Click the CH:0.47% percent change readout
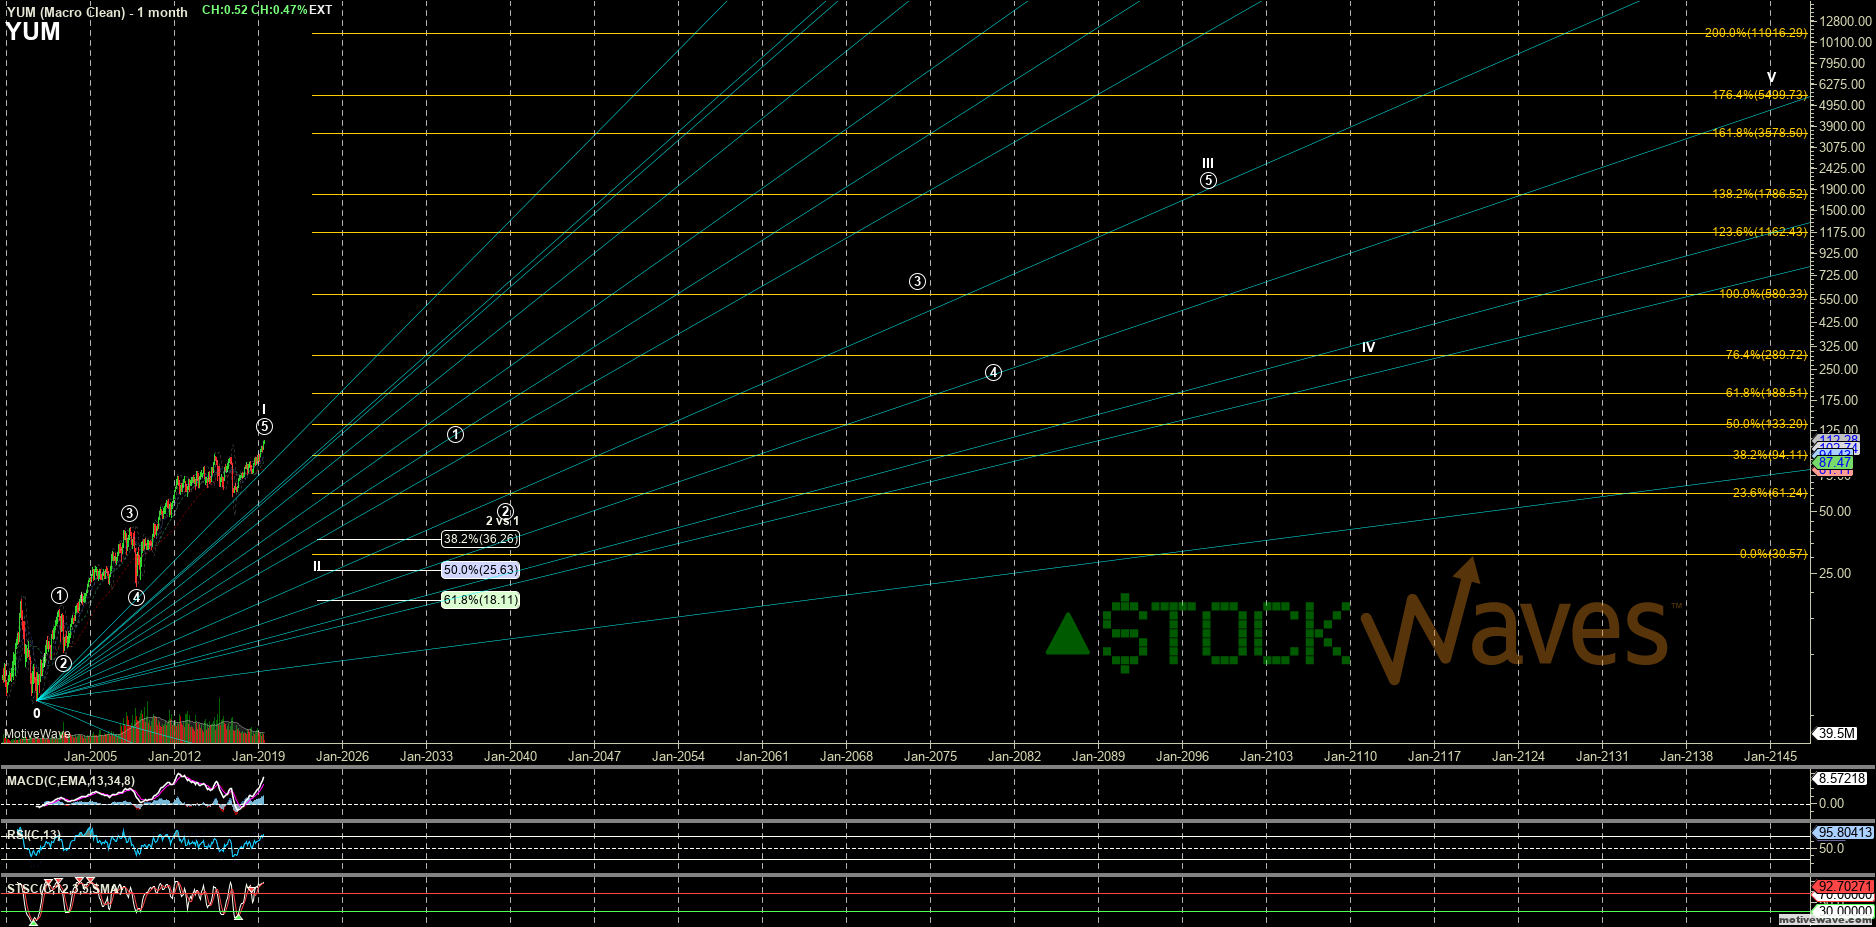This screenshot has height=927, width=1876. [278, 10]
